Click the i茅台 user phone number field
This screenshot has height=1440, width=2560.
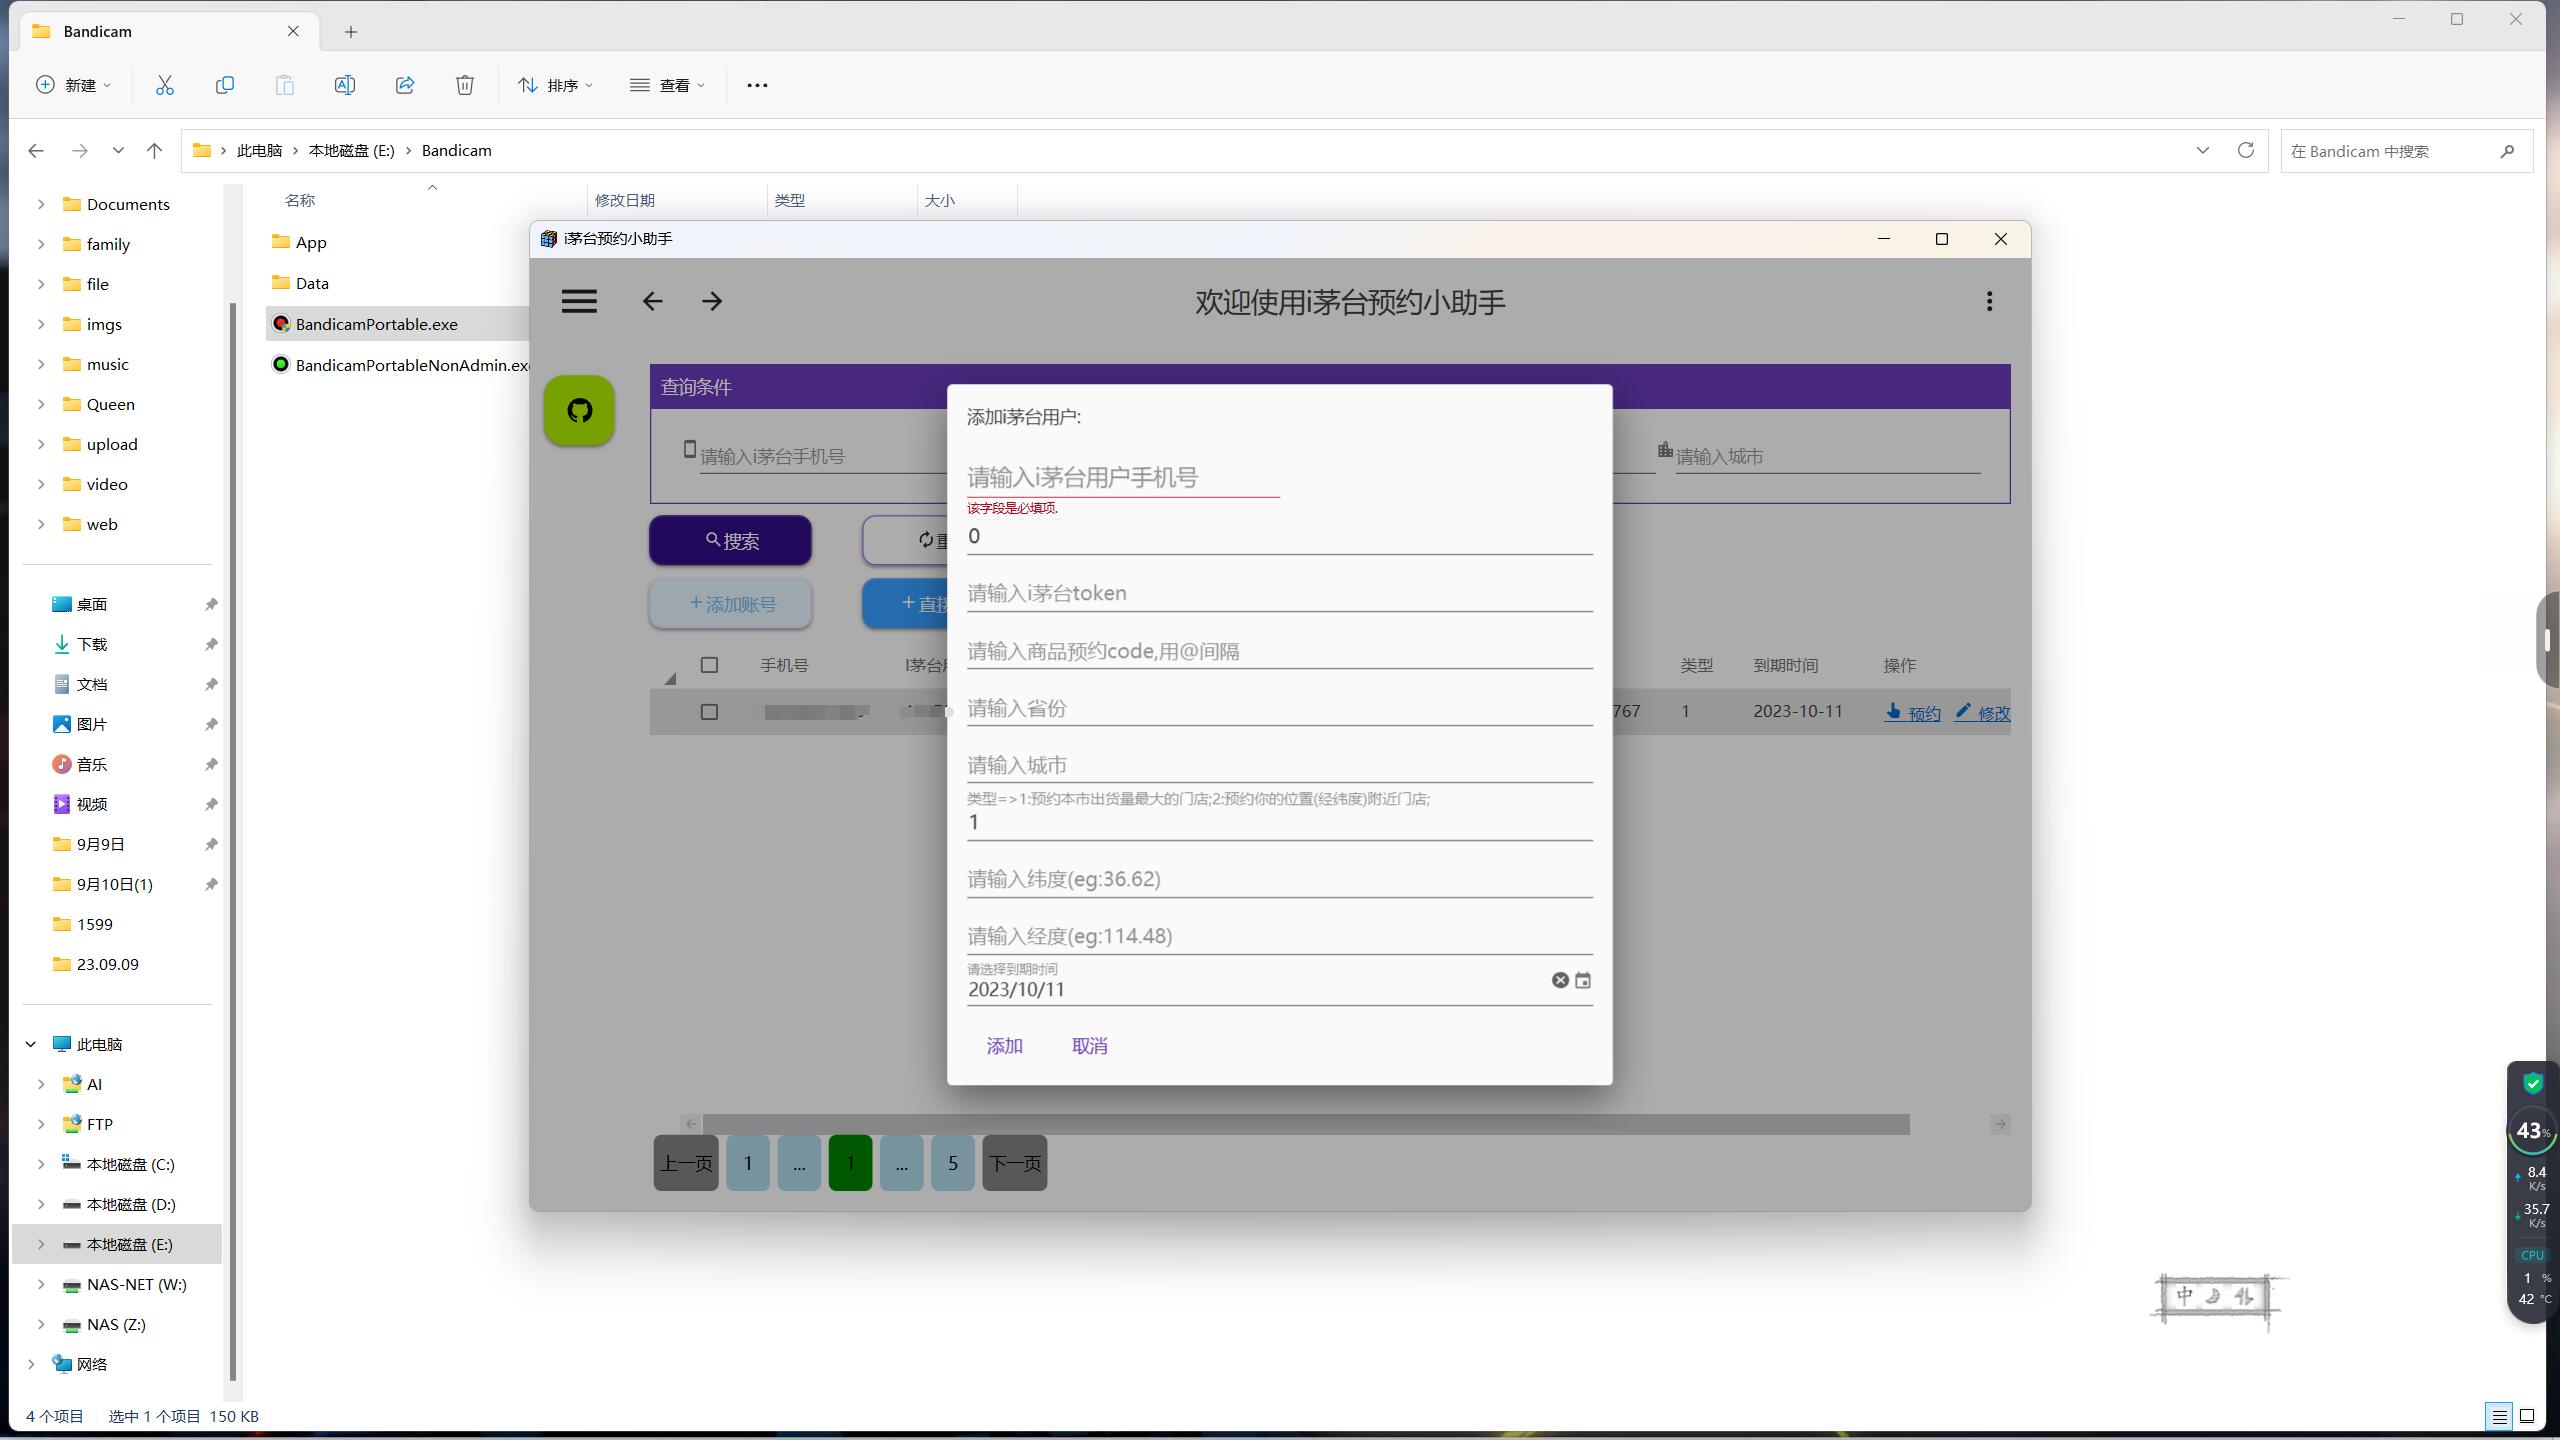1123,478
